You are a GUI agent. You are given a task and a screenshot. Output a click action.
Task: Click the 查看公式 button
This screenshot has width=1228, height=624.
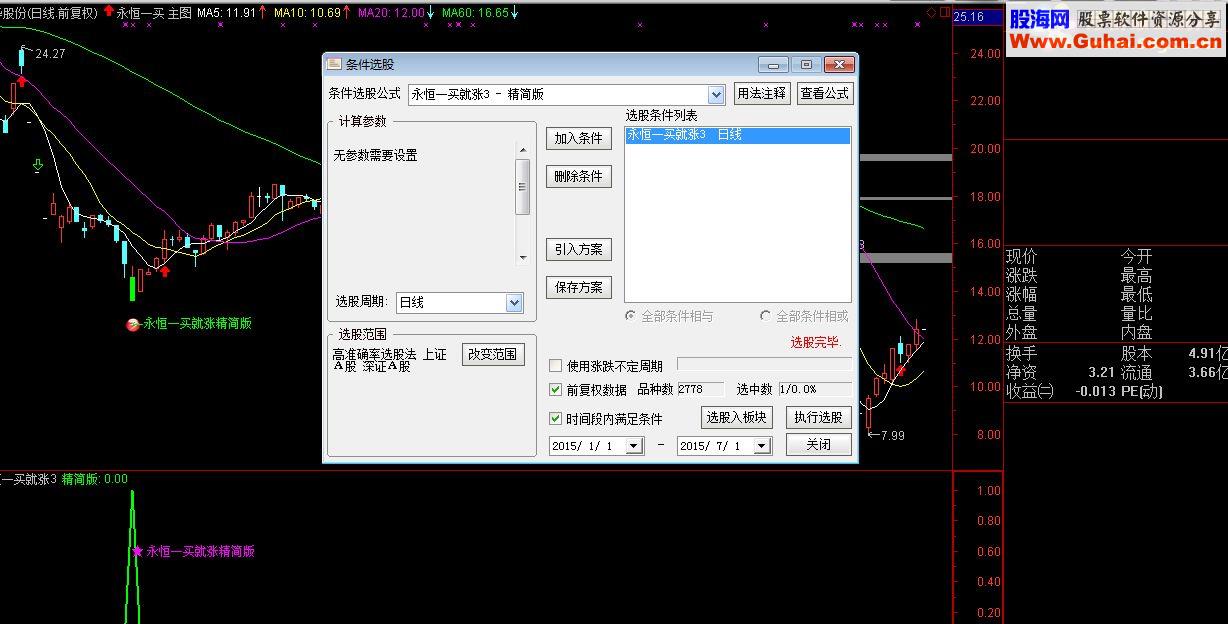[824, 93]
